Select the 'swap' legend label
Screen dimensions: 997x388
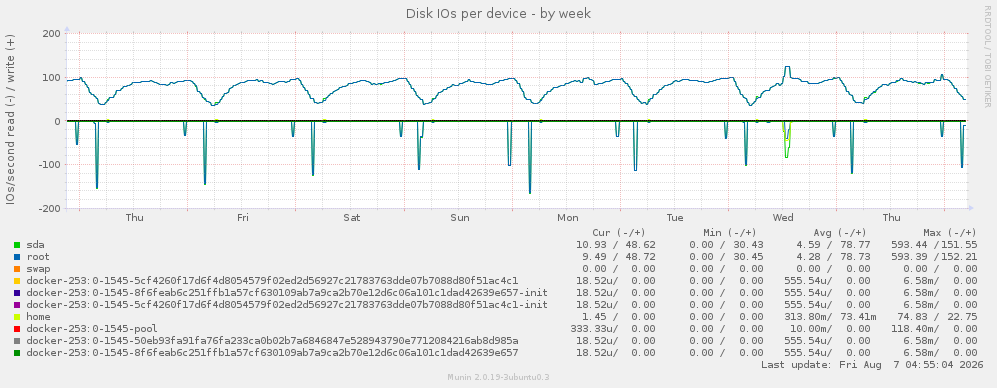(x=38, y=268)
